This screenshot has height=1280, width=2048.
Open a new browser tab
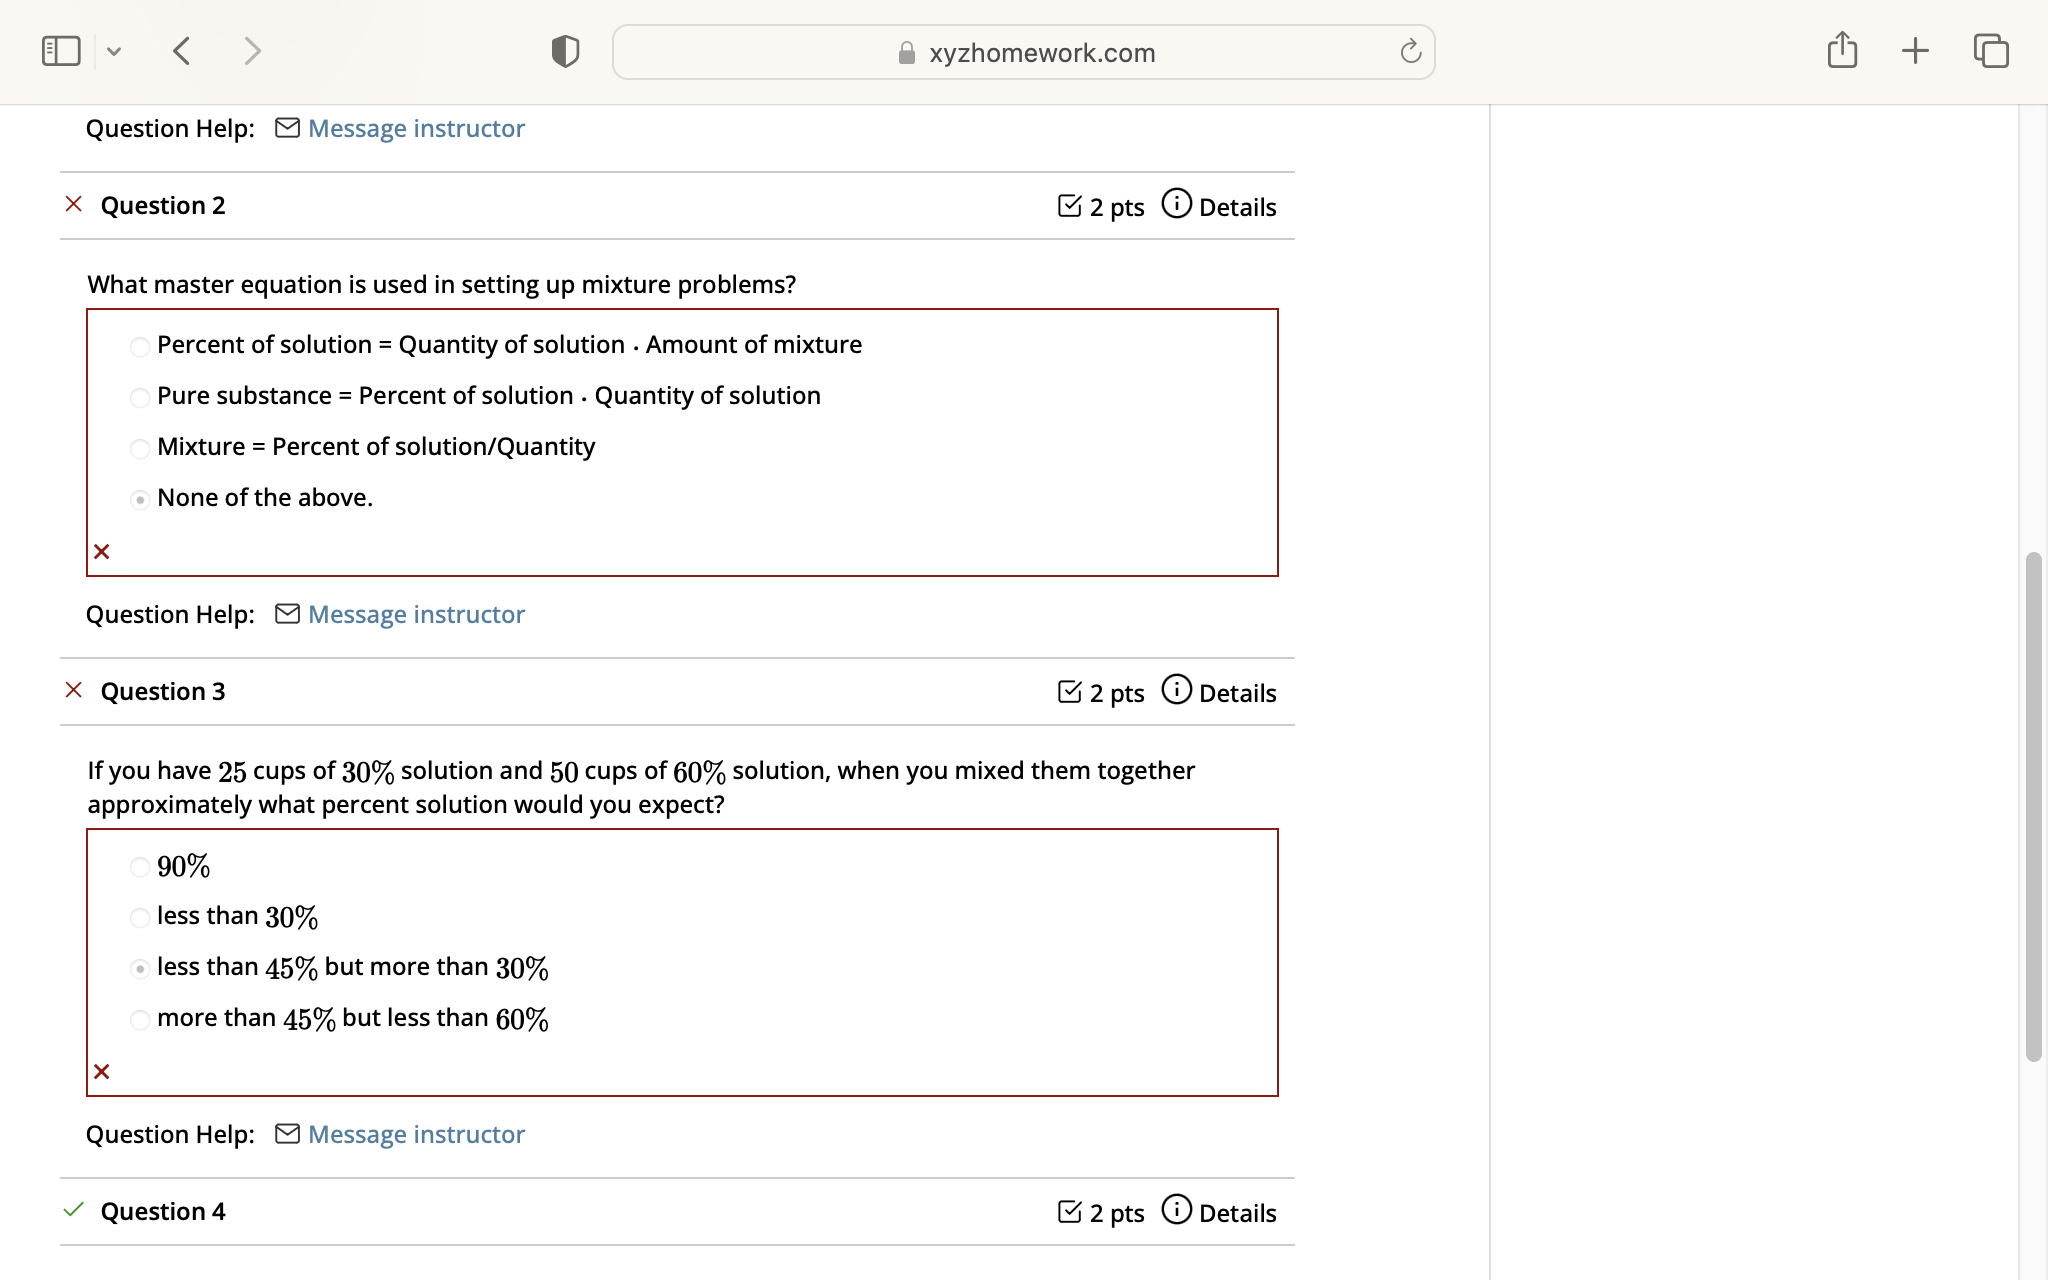pyautogui.click(x=1915, y=50)
